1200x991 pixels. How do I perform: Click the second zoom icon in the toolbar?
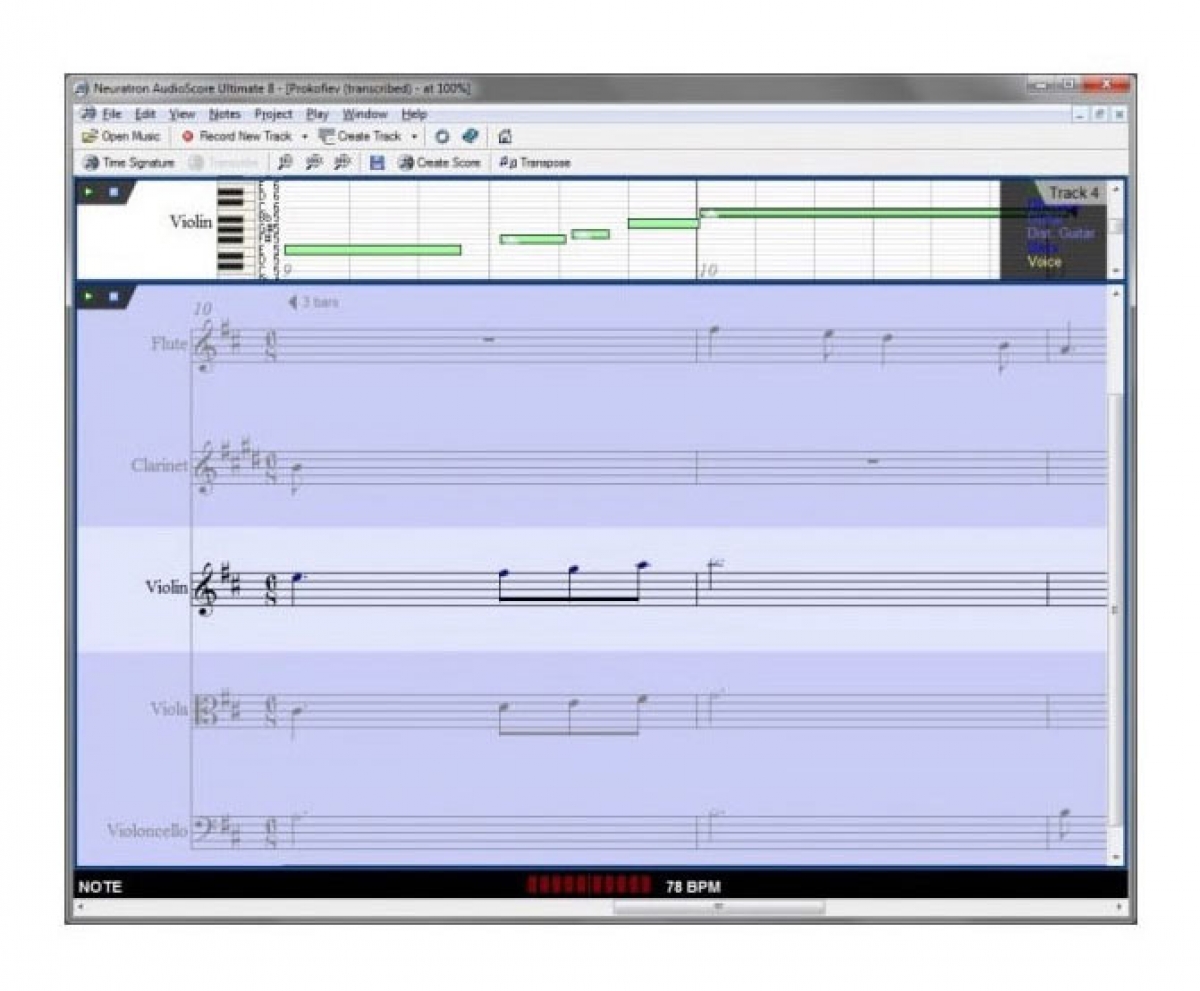314,163
